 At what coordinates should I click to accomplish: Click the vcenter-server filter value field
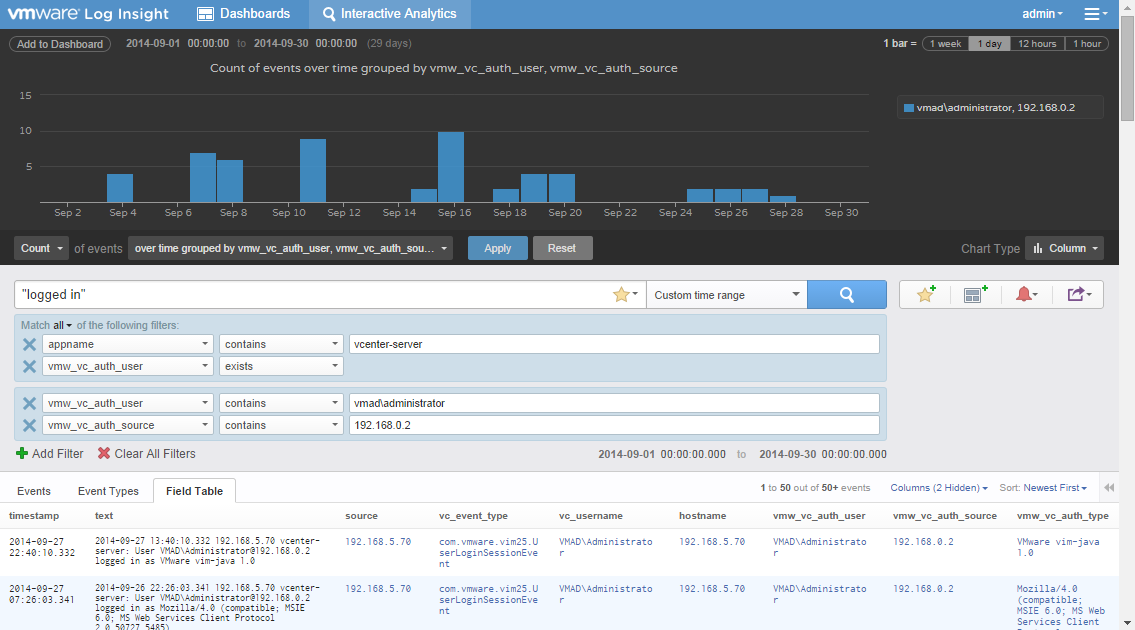pos(614,344)
